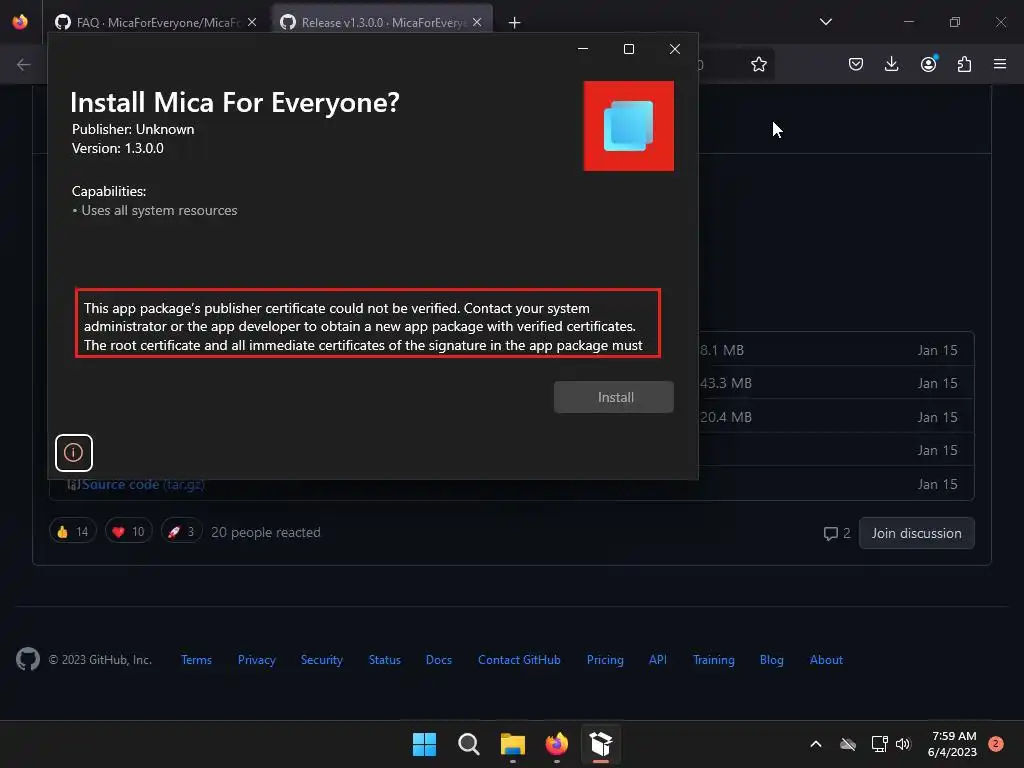Open Docs footer link

[439, 660]
